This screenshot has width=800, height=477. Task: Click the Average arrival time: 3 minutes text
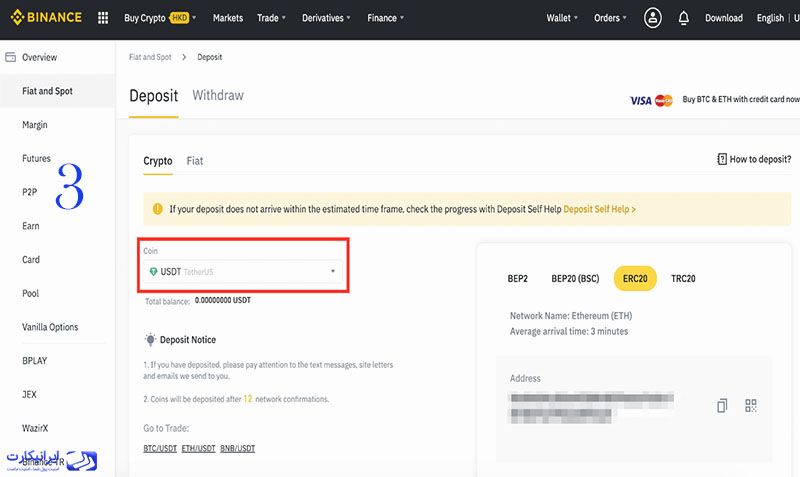[x=569, y=332]
